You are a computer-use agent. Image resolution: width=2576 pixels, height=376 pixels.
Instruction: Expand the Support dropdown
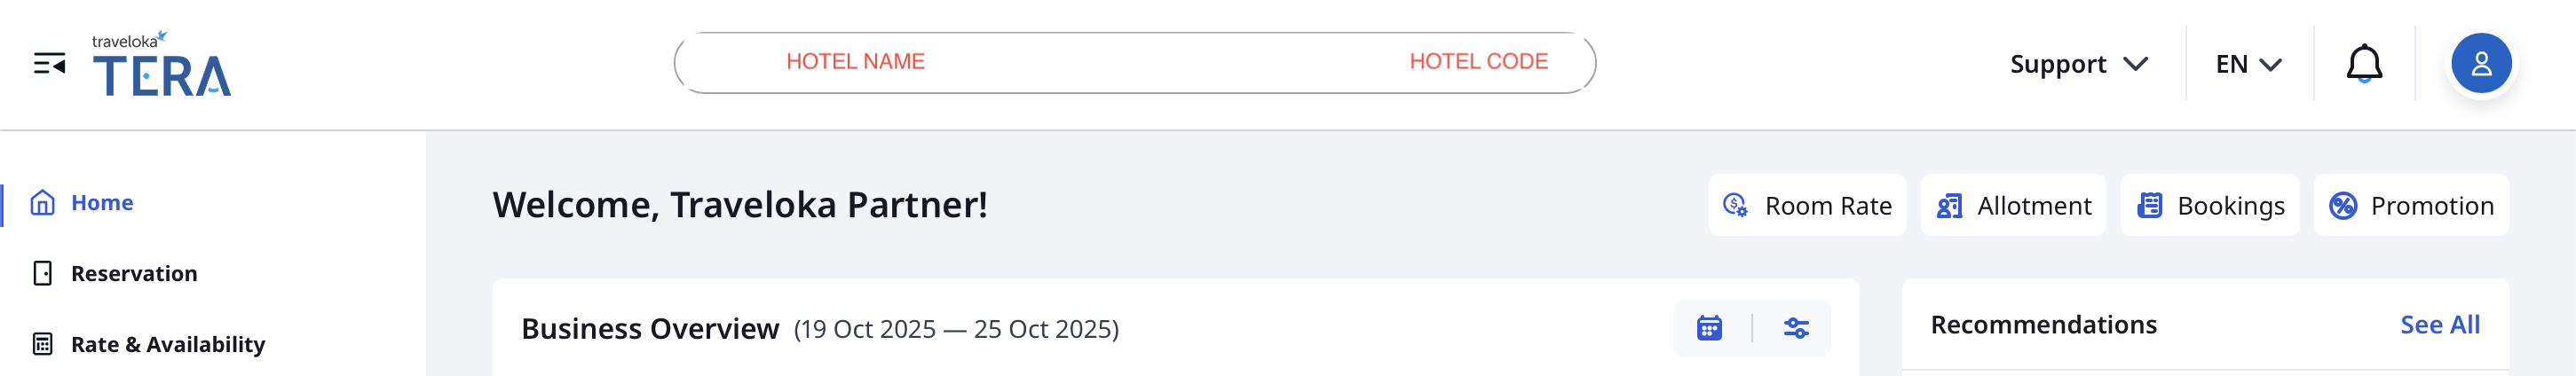click(x=2078, y=64)
